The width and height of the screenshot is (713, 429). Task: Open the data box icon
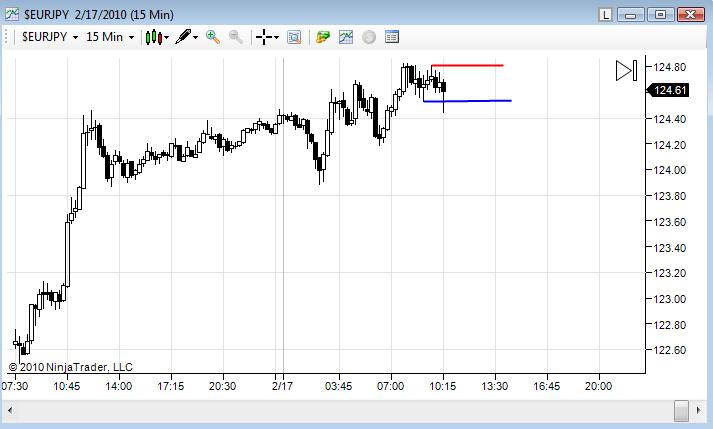pos(294,37)
